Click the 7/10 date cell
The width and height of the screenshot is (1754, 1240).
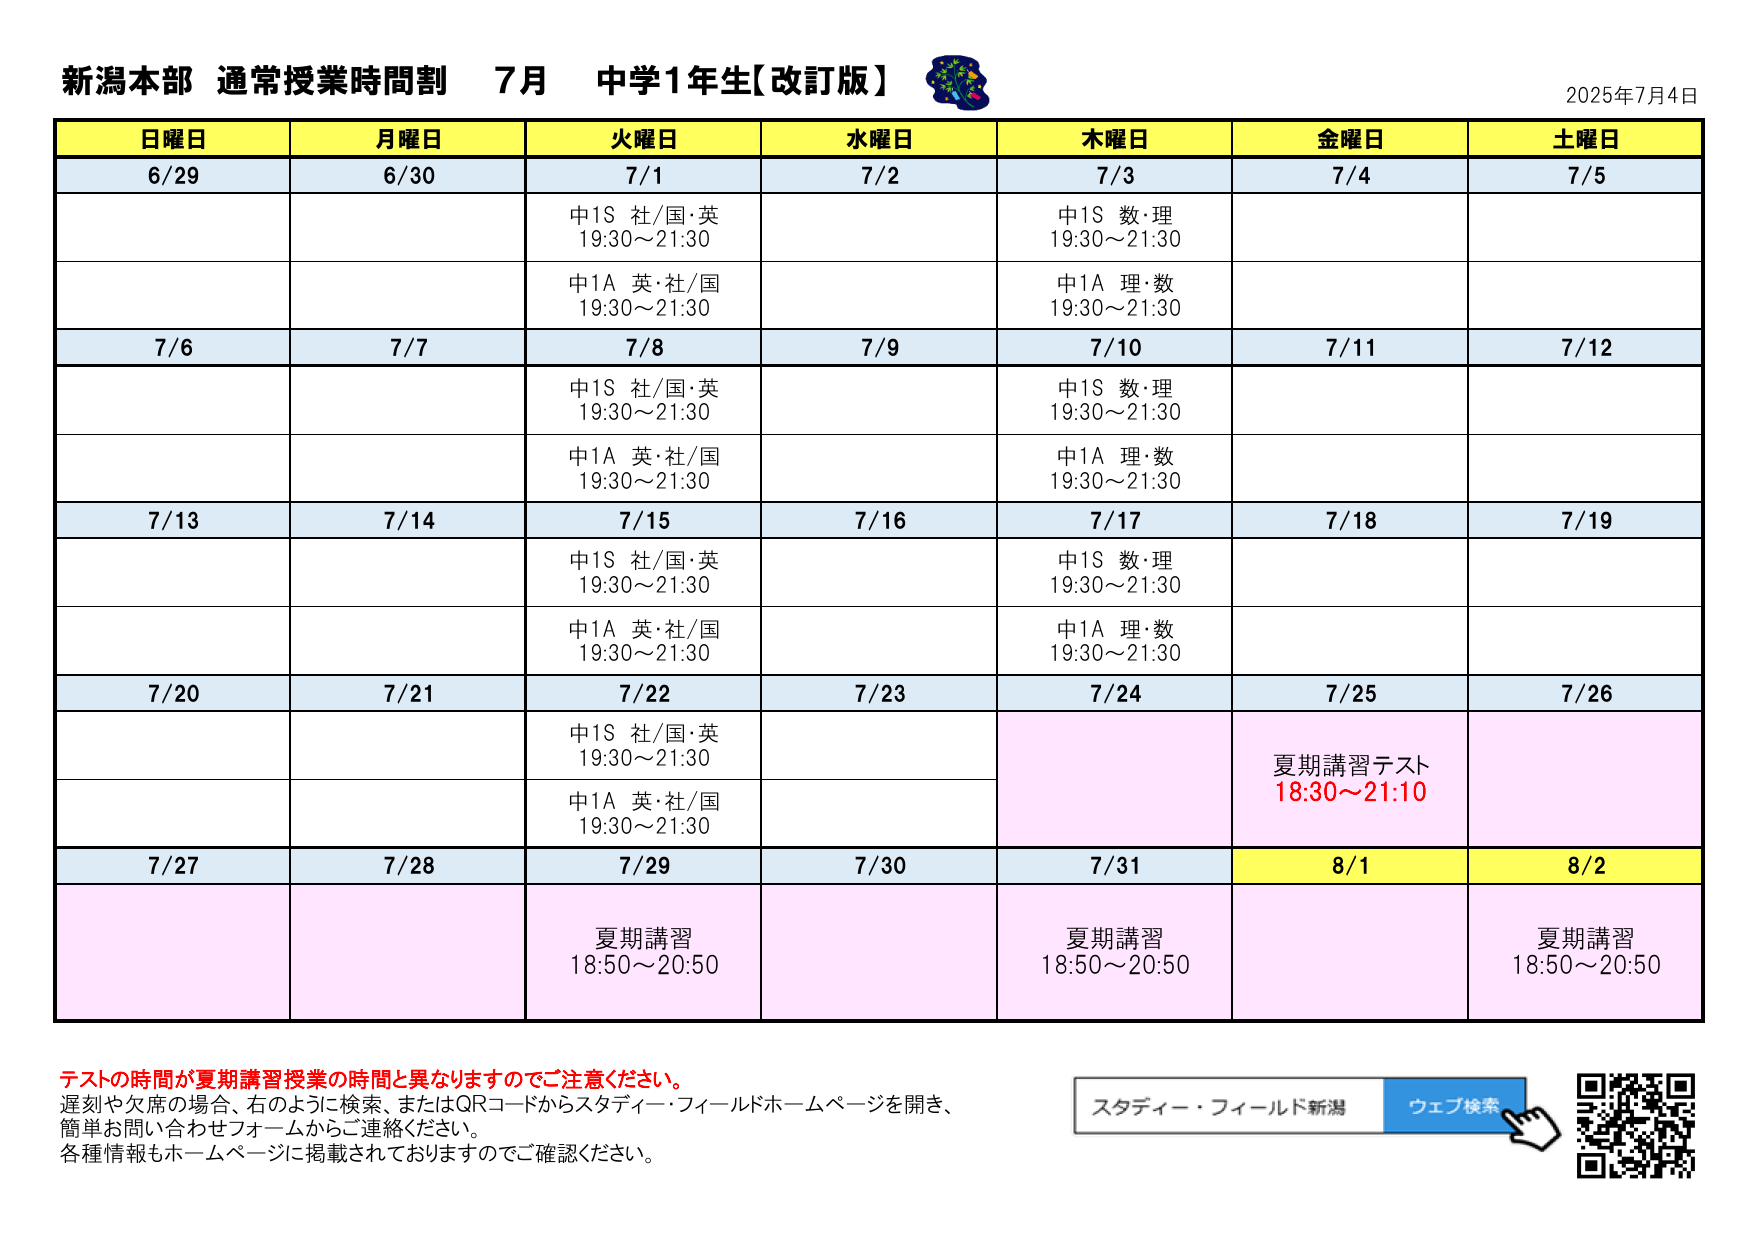pyautogui.click(x=1115, y=348)
